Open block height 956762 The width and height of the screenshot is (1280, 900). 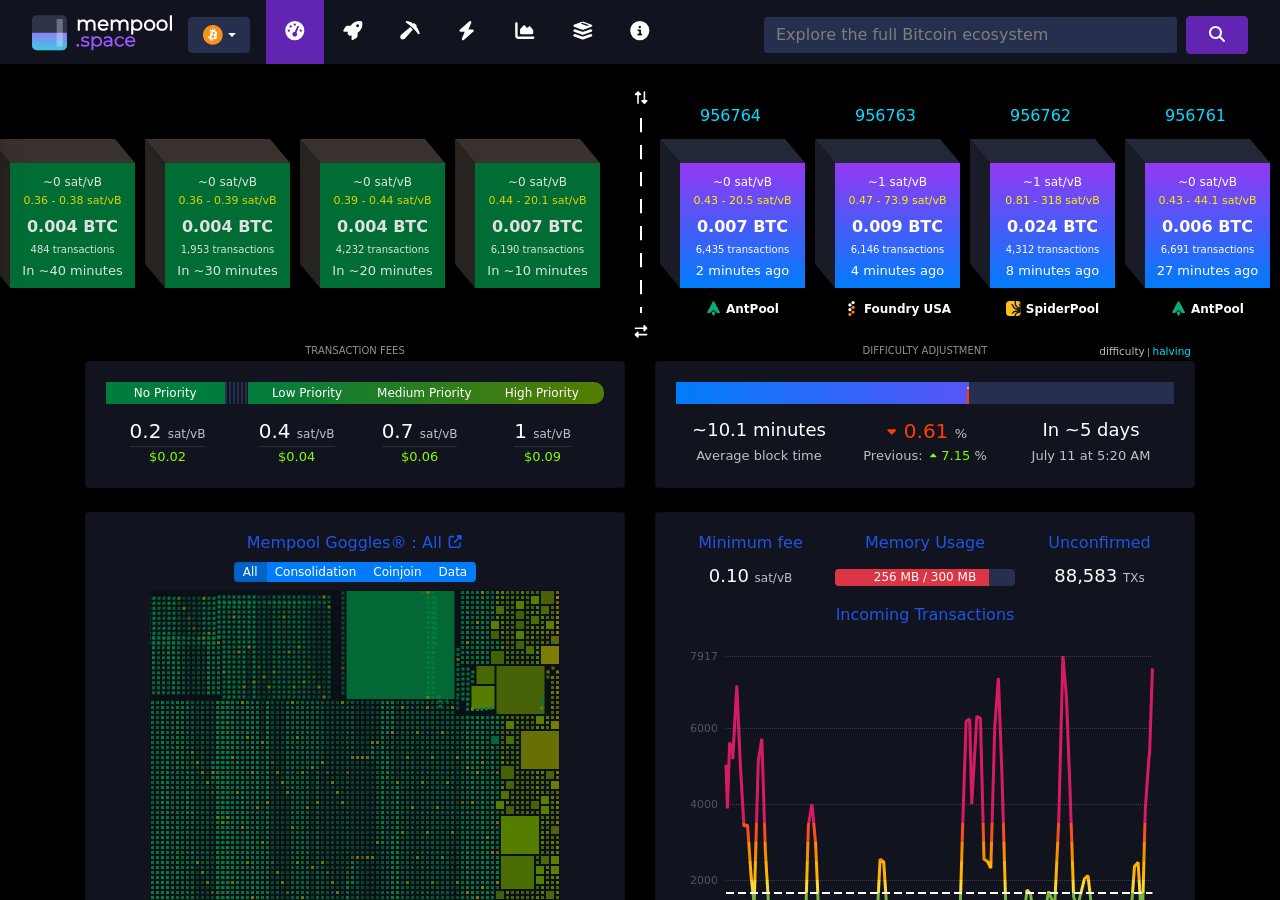pos(1040,115)
